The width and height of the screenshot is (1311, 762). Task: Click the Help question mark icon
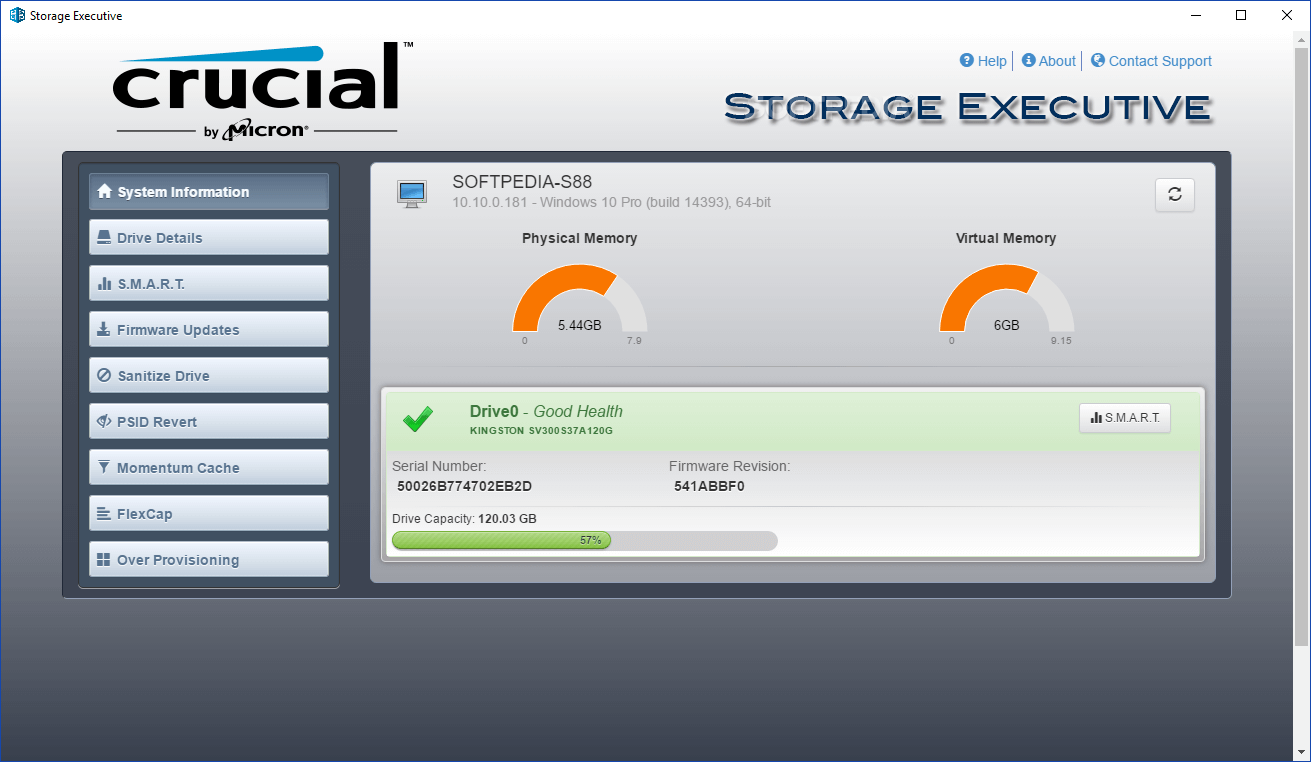click(x=967, y=60)
